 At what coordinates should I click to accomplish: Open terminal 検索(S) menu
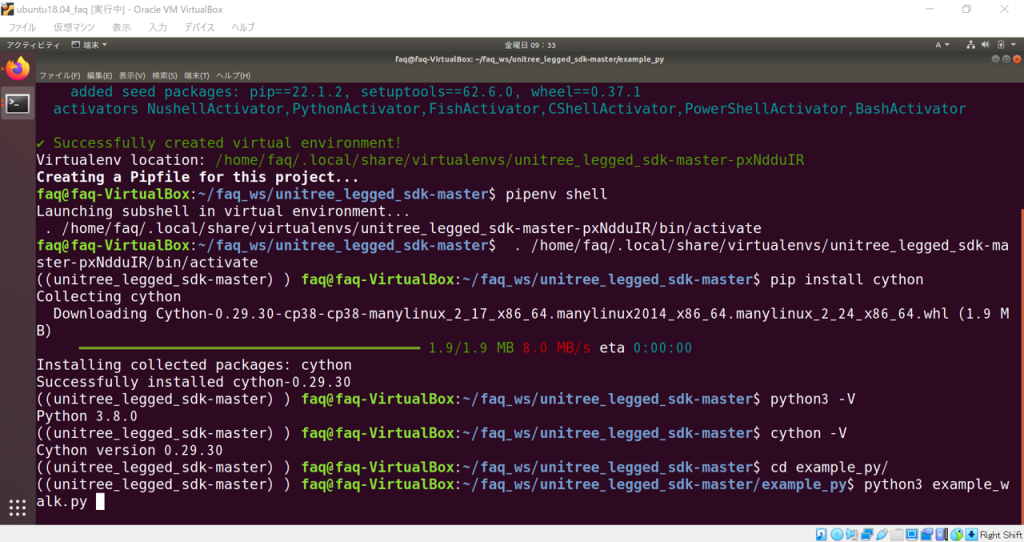[165, 75]
